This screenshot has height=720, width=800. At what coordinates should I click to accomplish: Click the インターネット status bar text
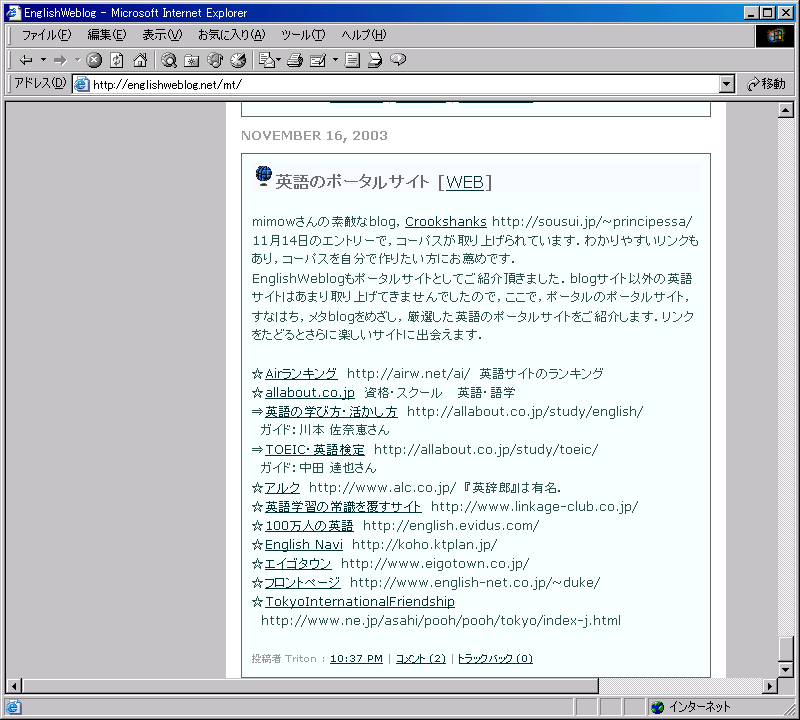(700, 707)
